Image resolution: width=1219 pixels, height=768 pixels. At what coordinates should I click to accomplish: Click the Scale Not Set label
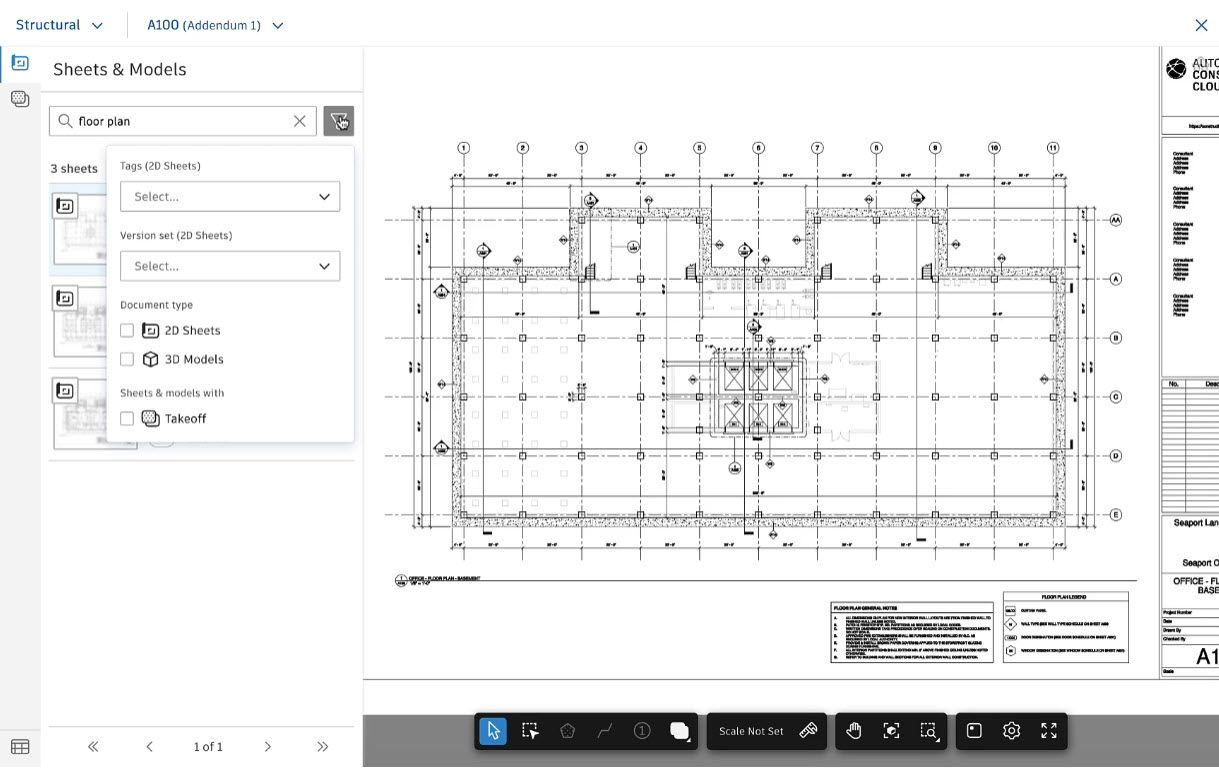(751, 731)
